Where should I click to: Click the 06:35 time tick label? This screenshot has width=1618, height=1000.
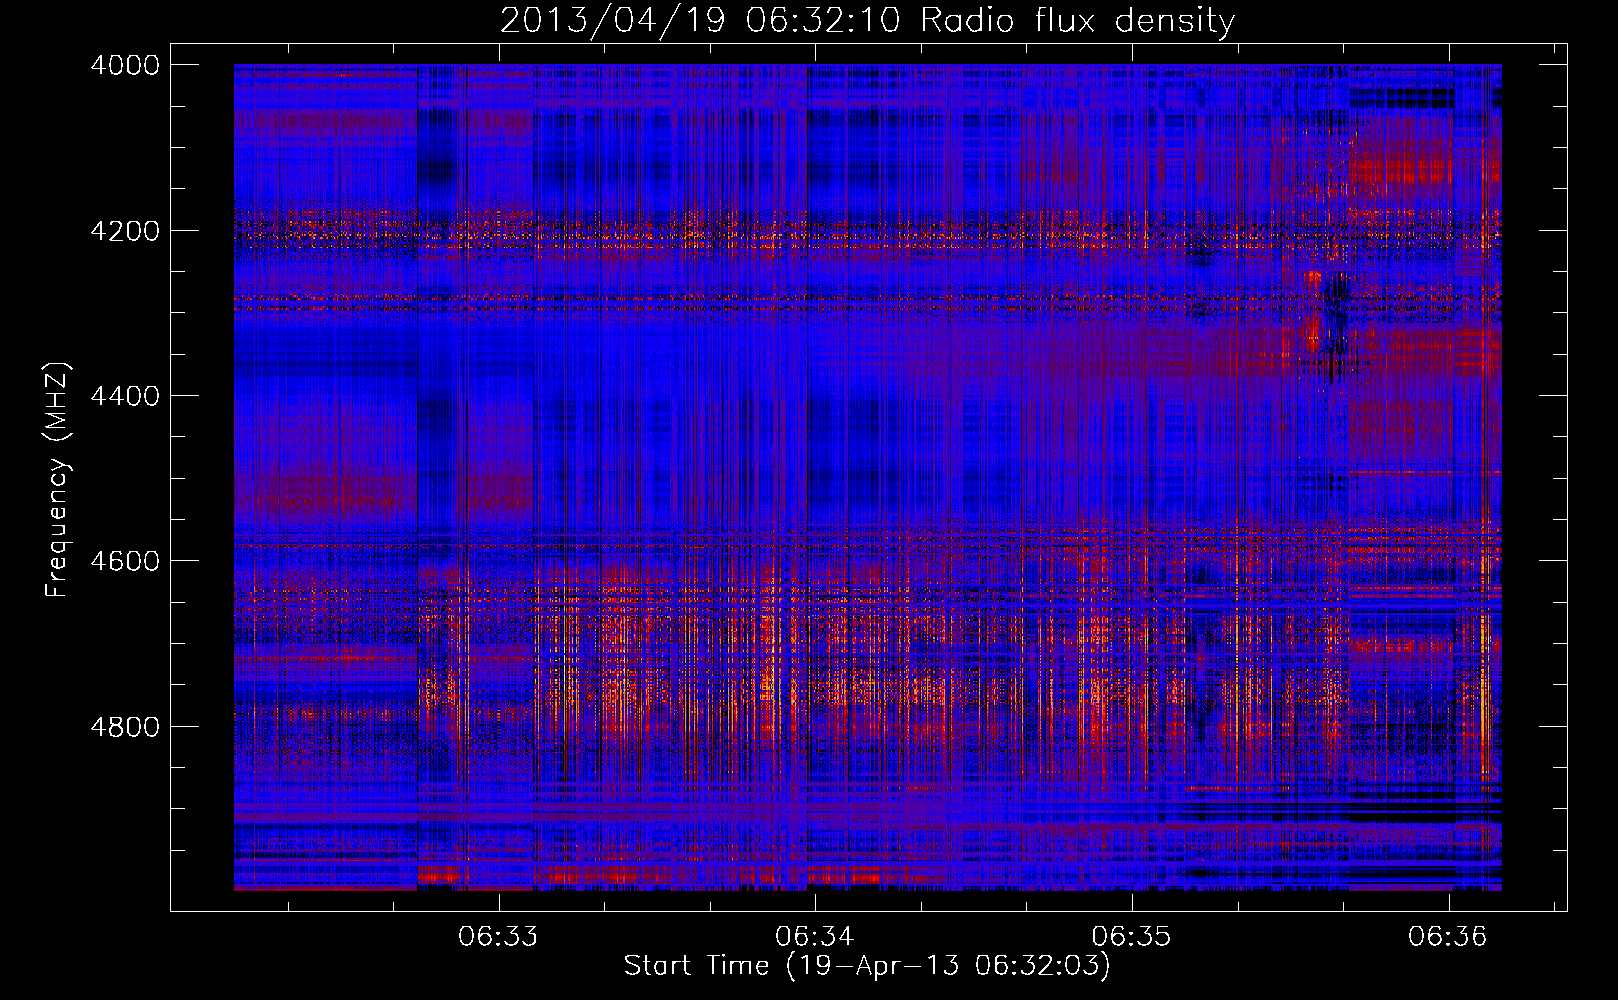[1131, 936]
